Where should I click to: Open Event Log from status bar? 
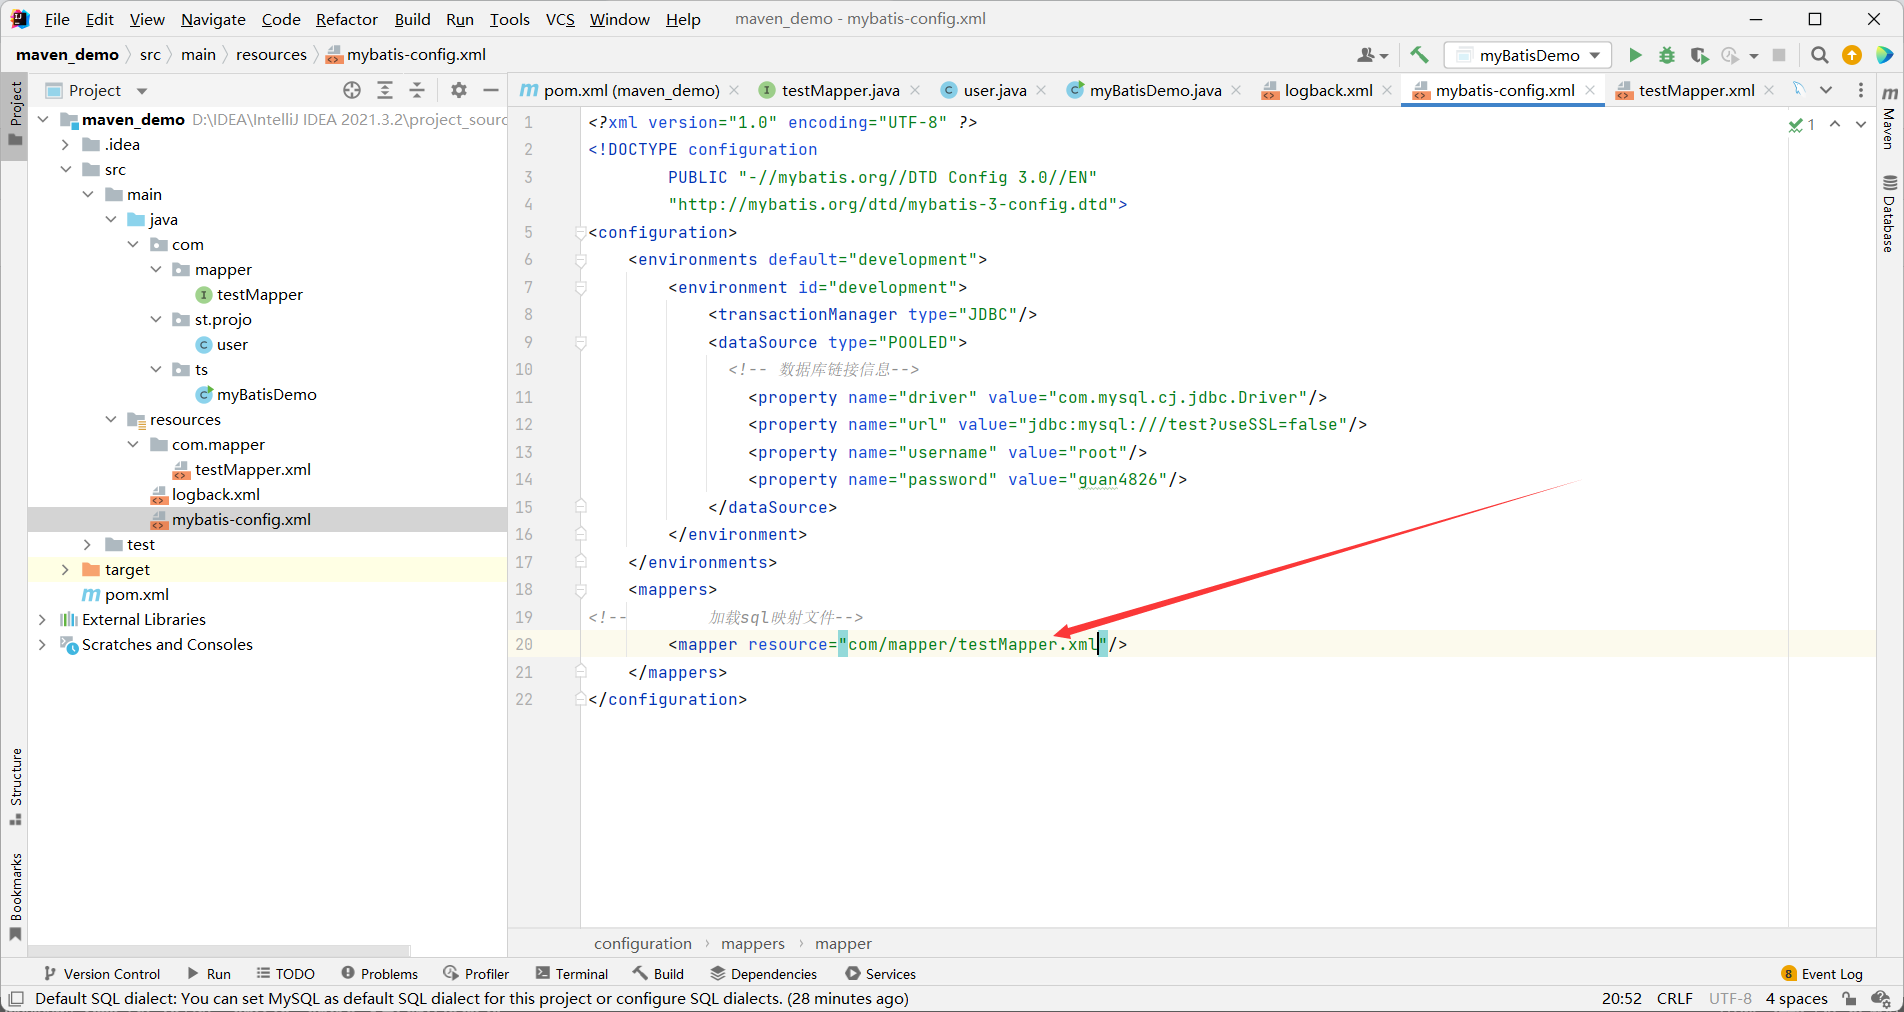coord(1822,973)
